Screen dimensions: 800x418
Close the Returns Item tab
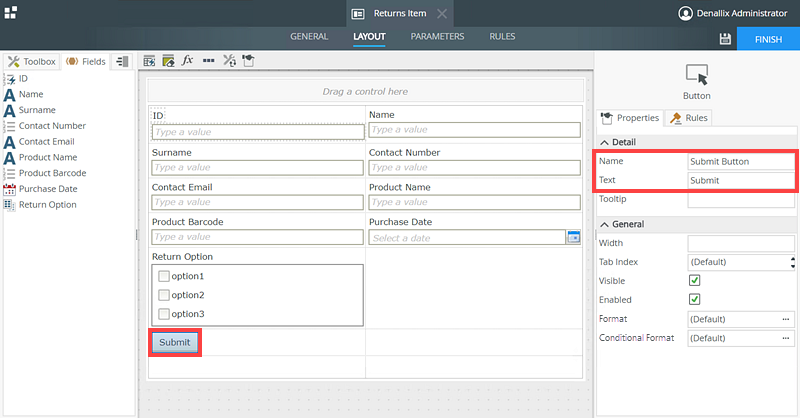pos(443,14)
